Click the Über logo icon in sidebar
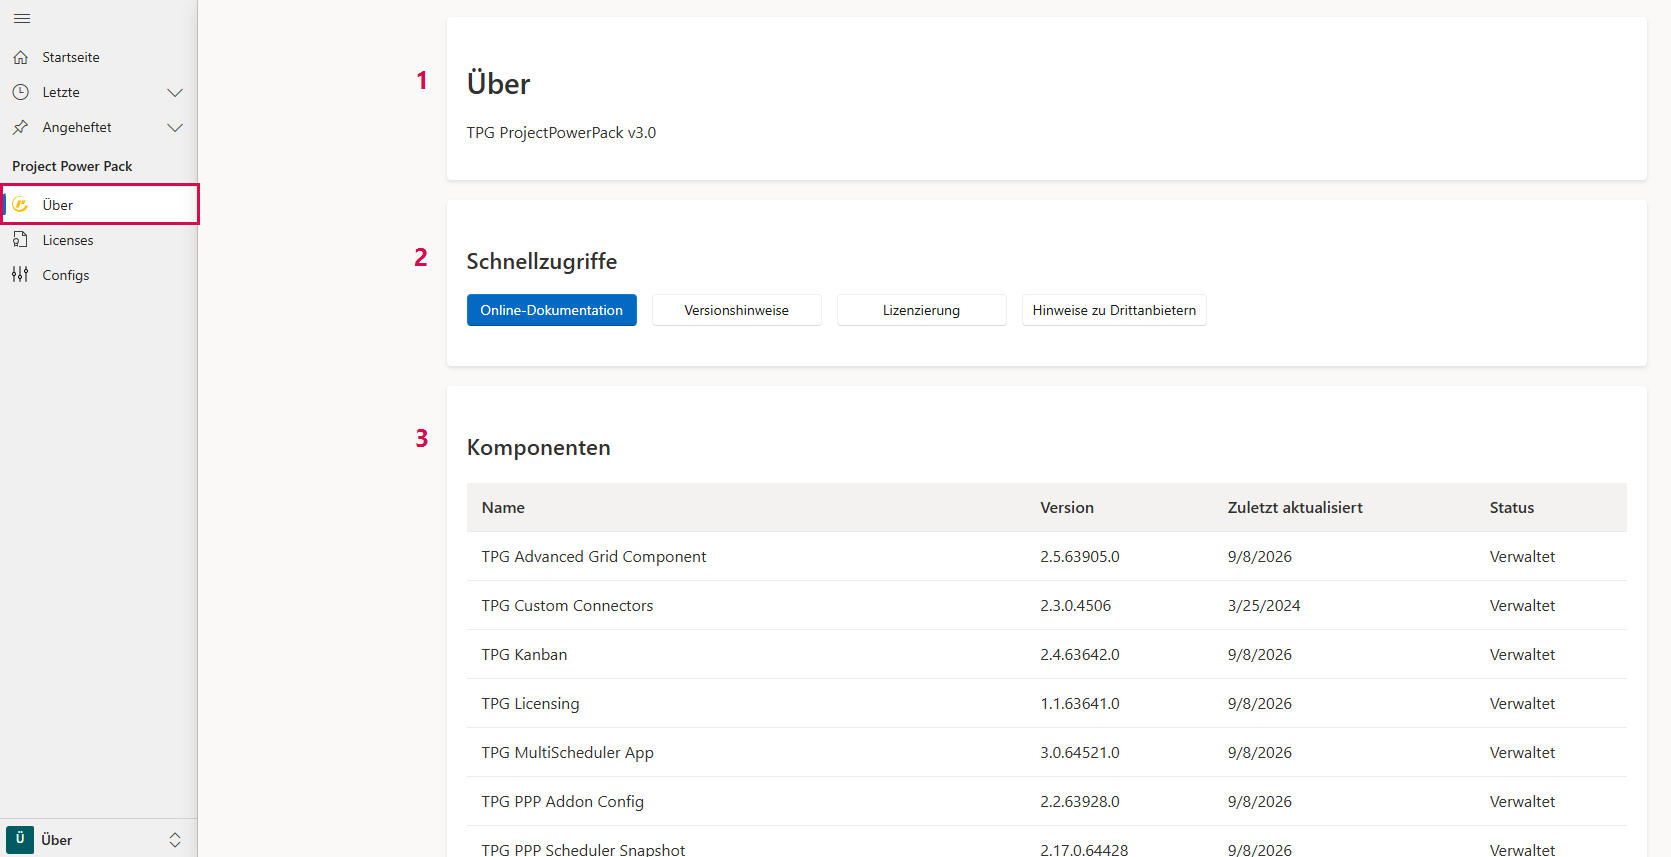This screenshot has width=1671, height=857. 20,205
